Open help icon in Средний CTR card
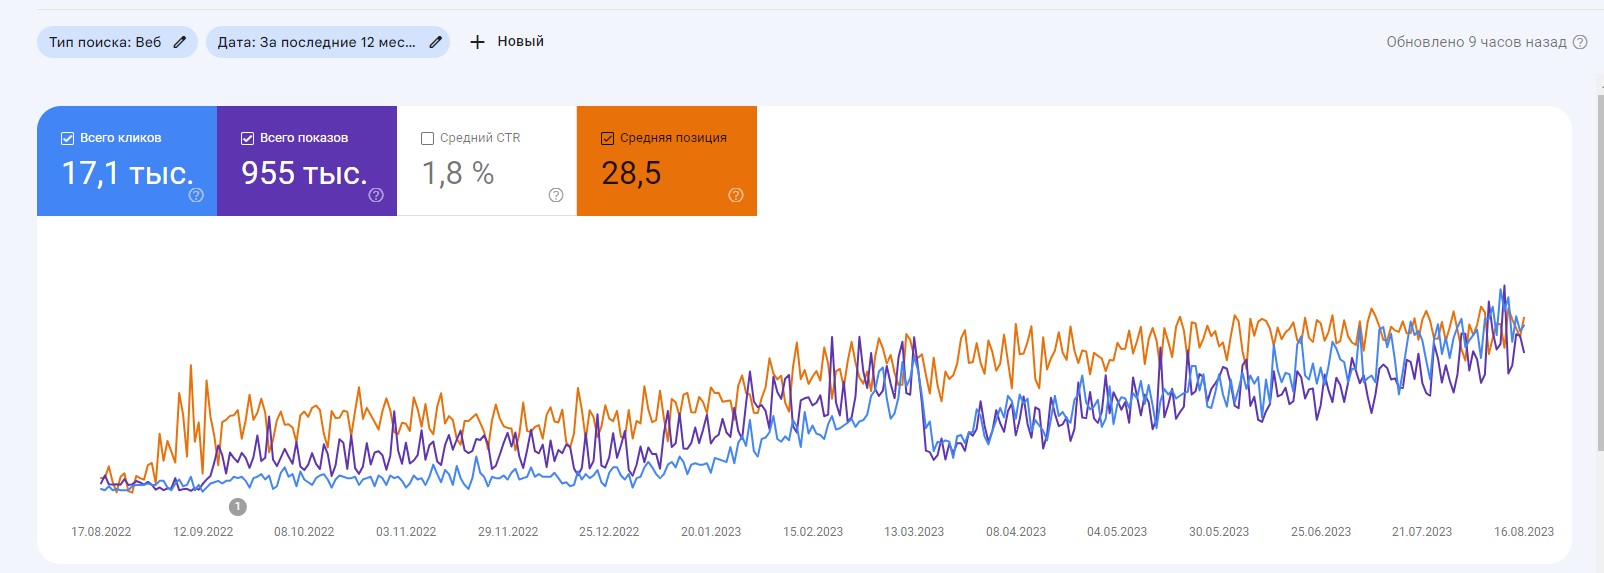Screen dimensions: 1604x573 tap(556, 195)
